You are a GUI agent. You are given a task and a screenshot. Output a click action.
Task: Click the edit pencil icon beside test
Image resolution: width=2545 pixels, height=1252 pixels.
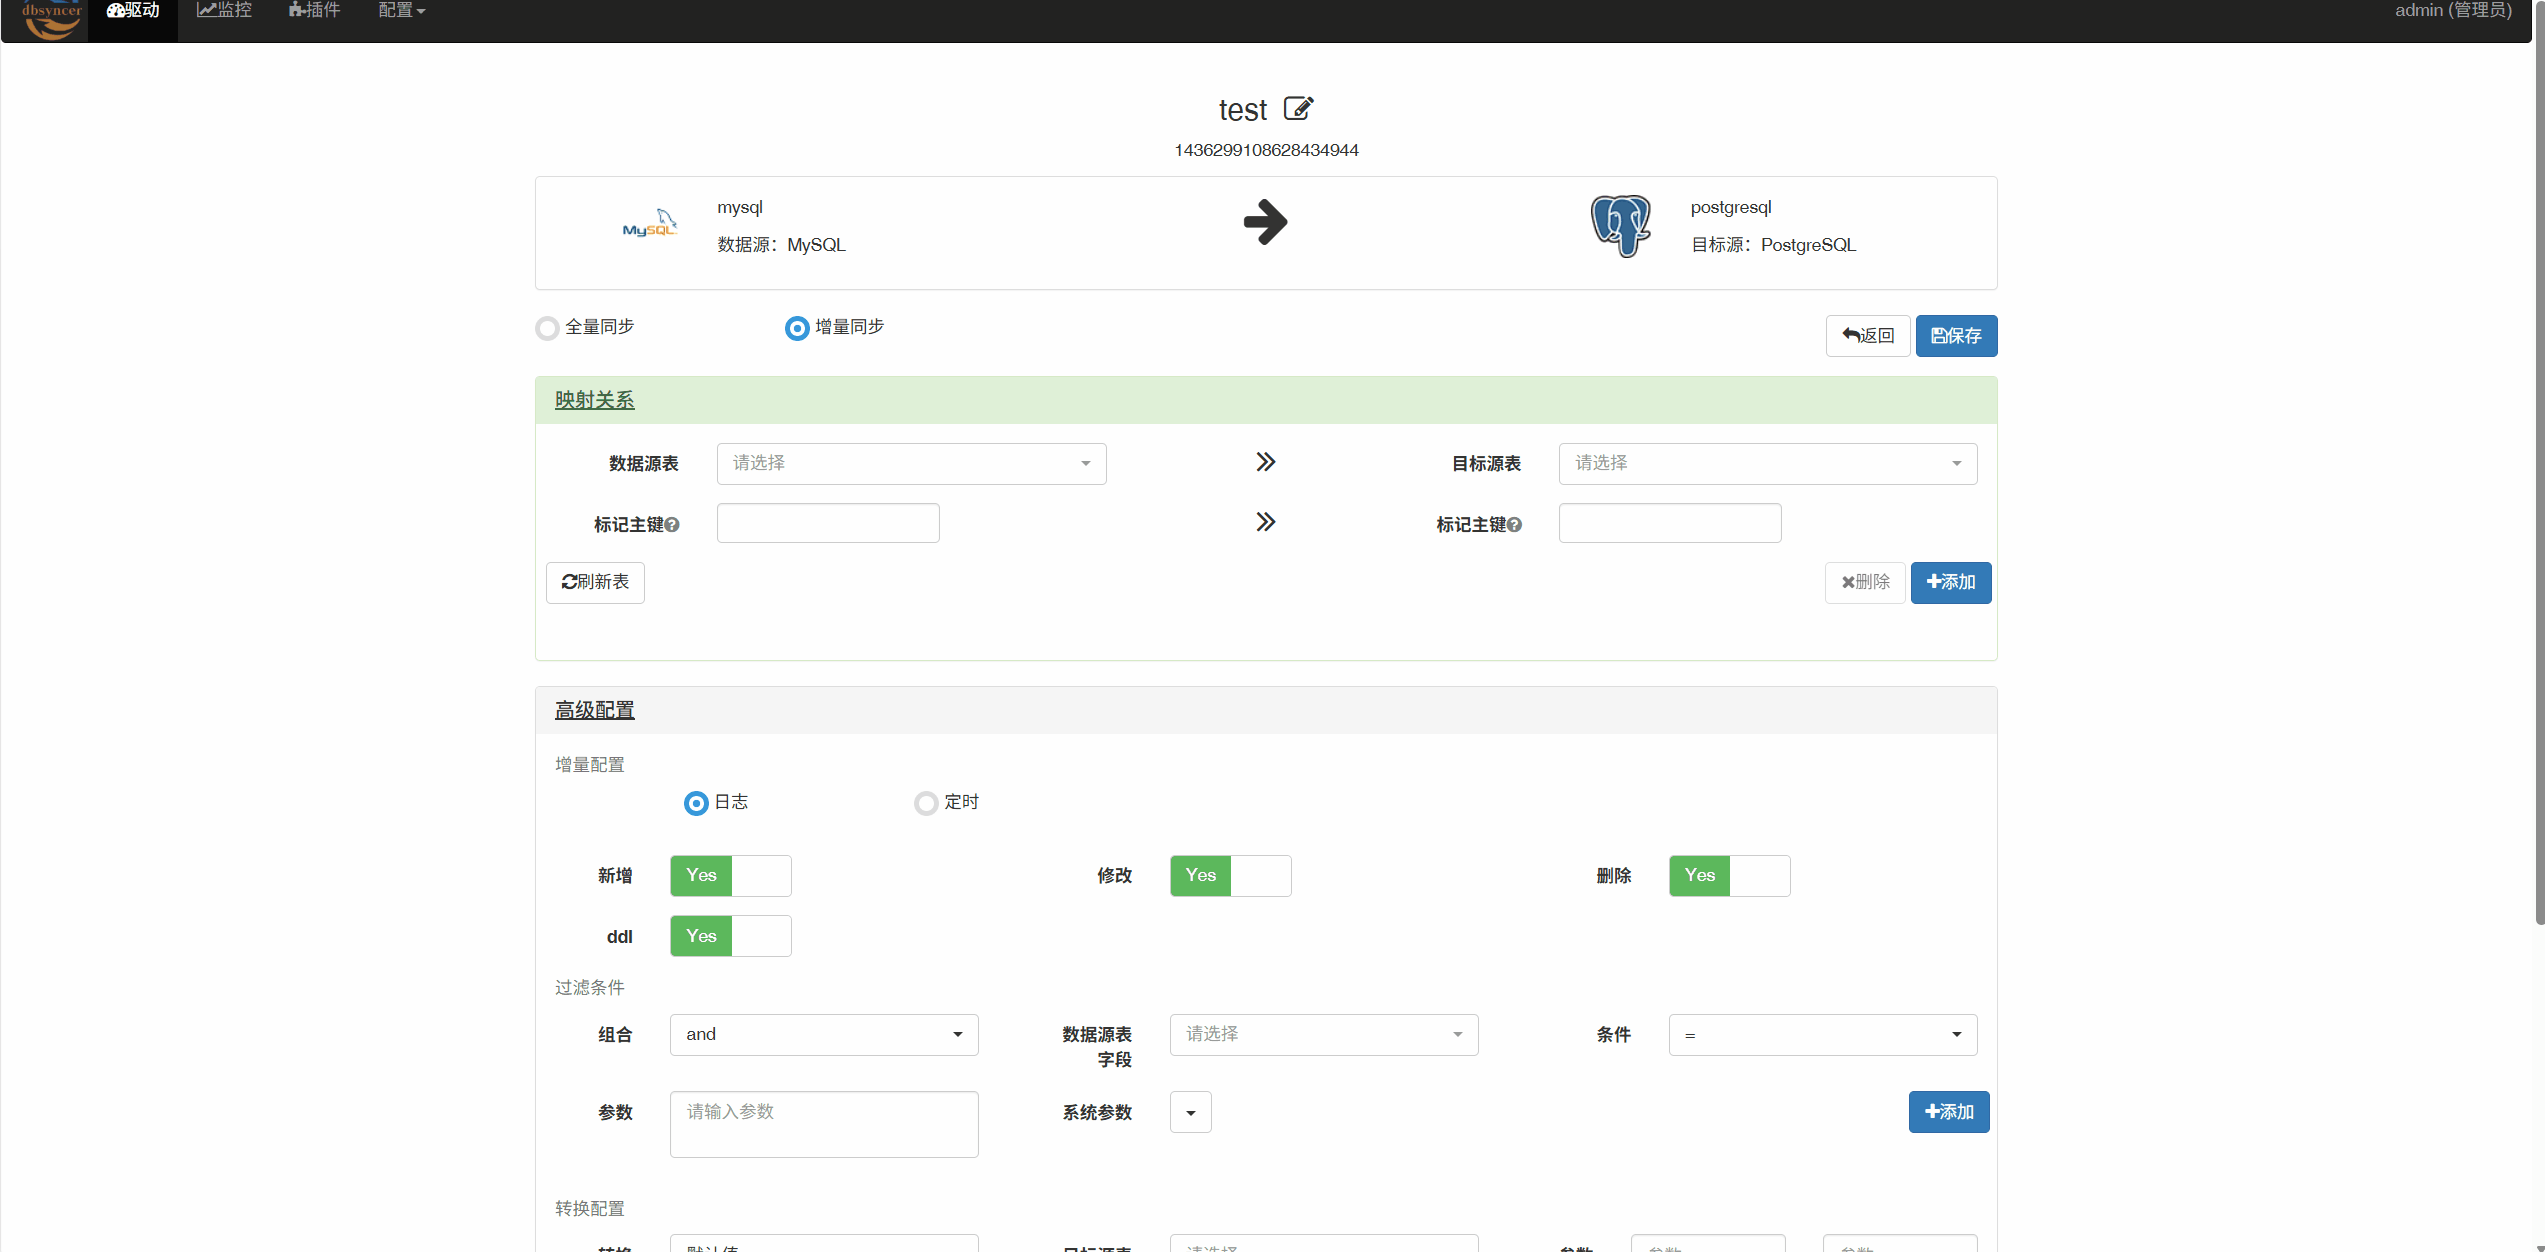click(x=1298, y=108)
